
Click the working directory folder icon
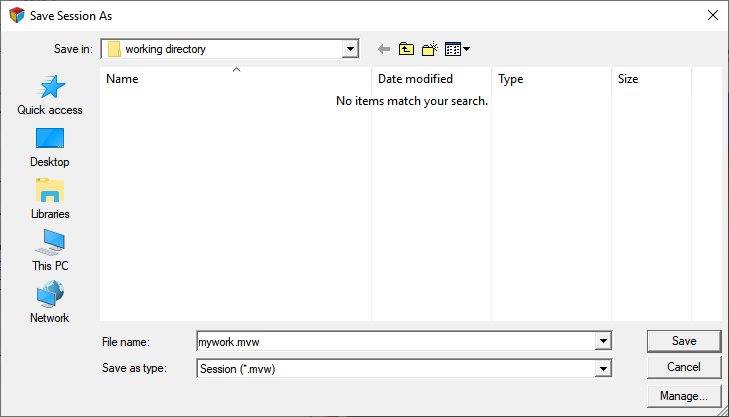tap(114, 49)
